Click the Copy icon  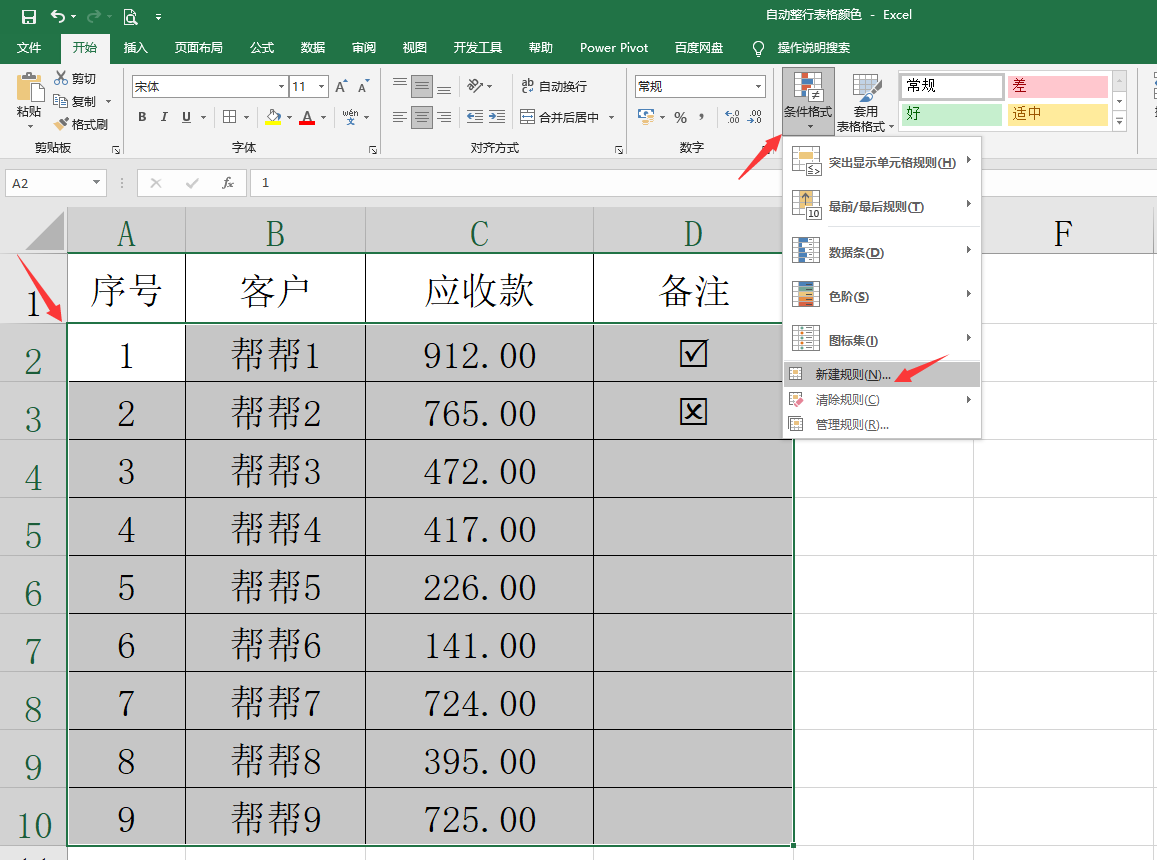pos(61,100)
